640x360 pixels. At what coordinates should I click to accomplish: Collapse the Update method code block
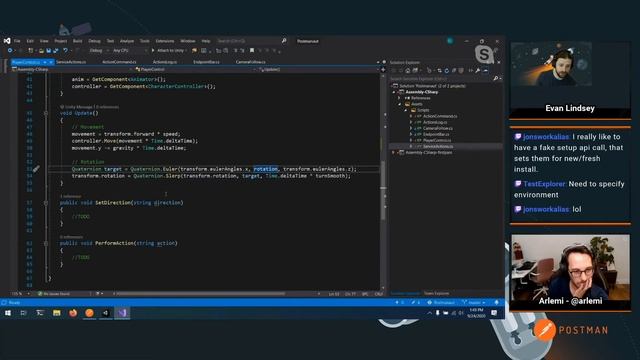click(46, 113)
